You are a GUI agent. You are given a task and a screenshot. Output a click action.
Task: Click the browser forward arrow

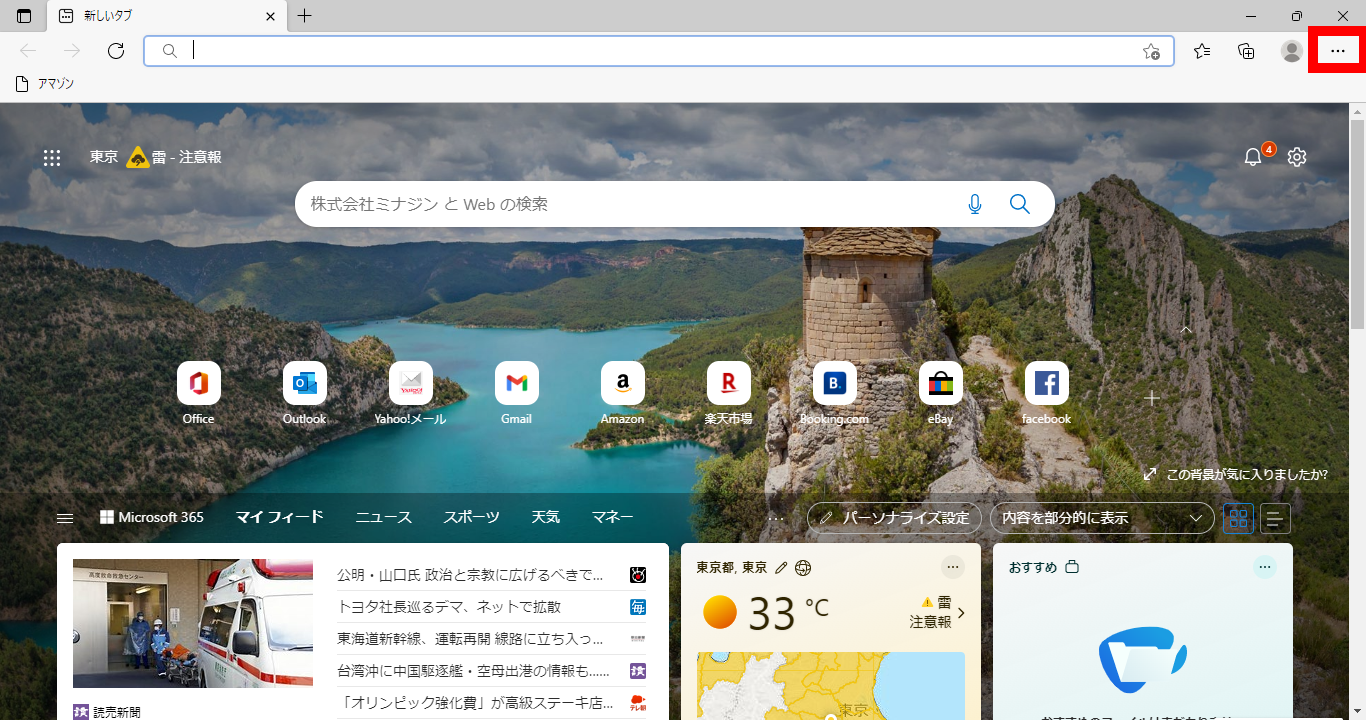pos(72,51)
